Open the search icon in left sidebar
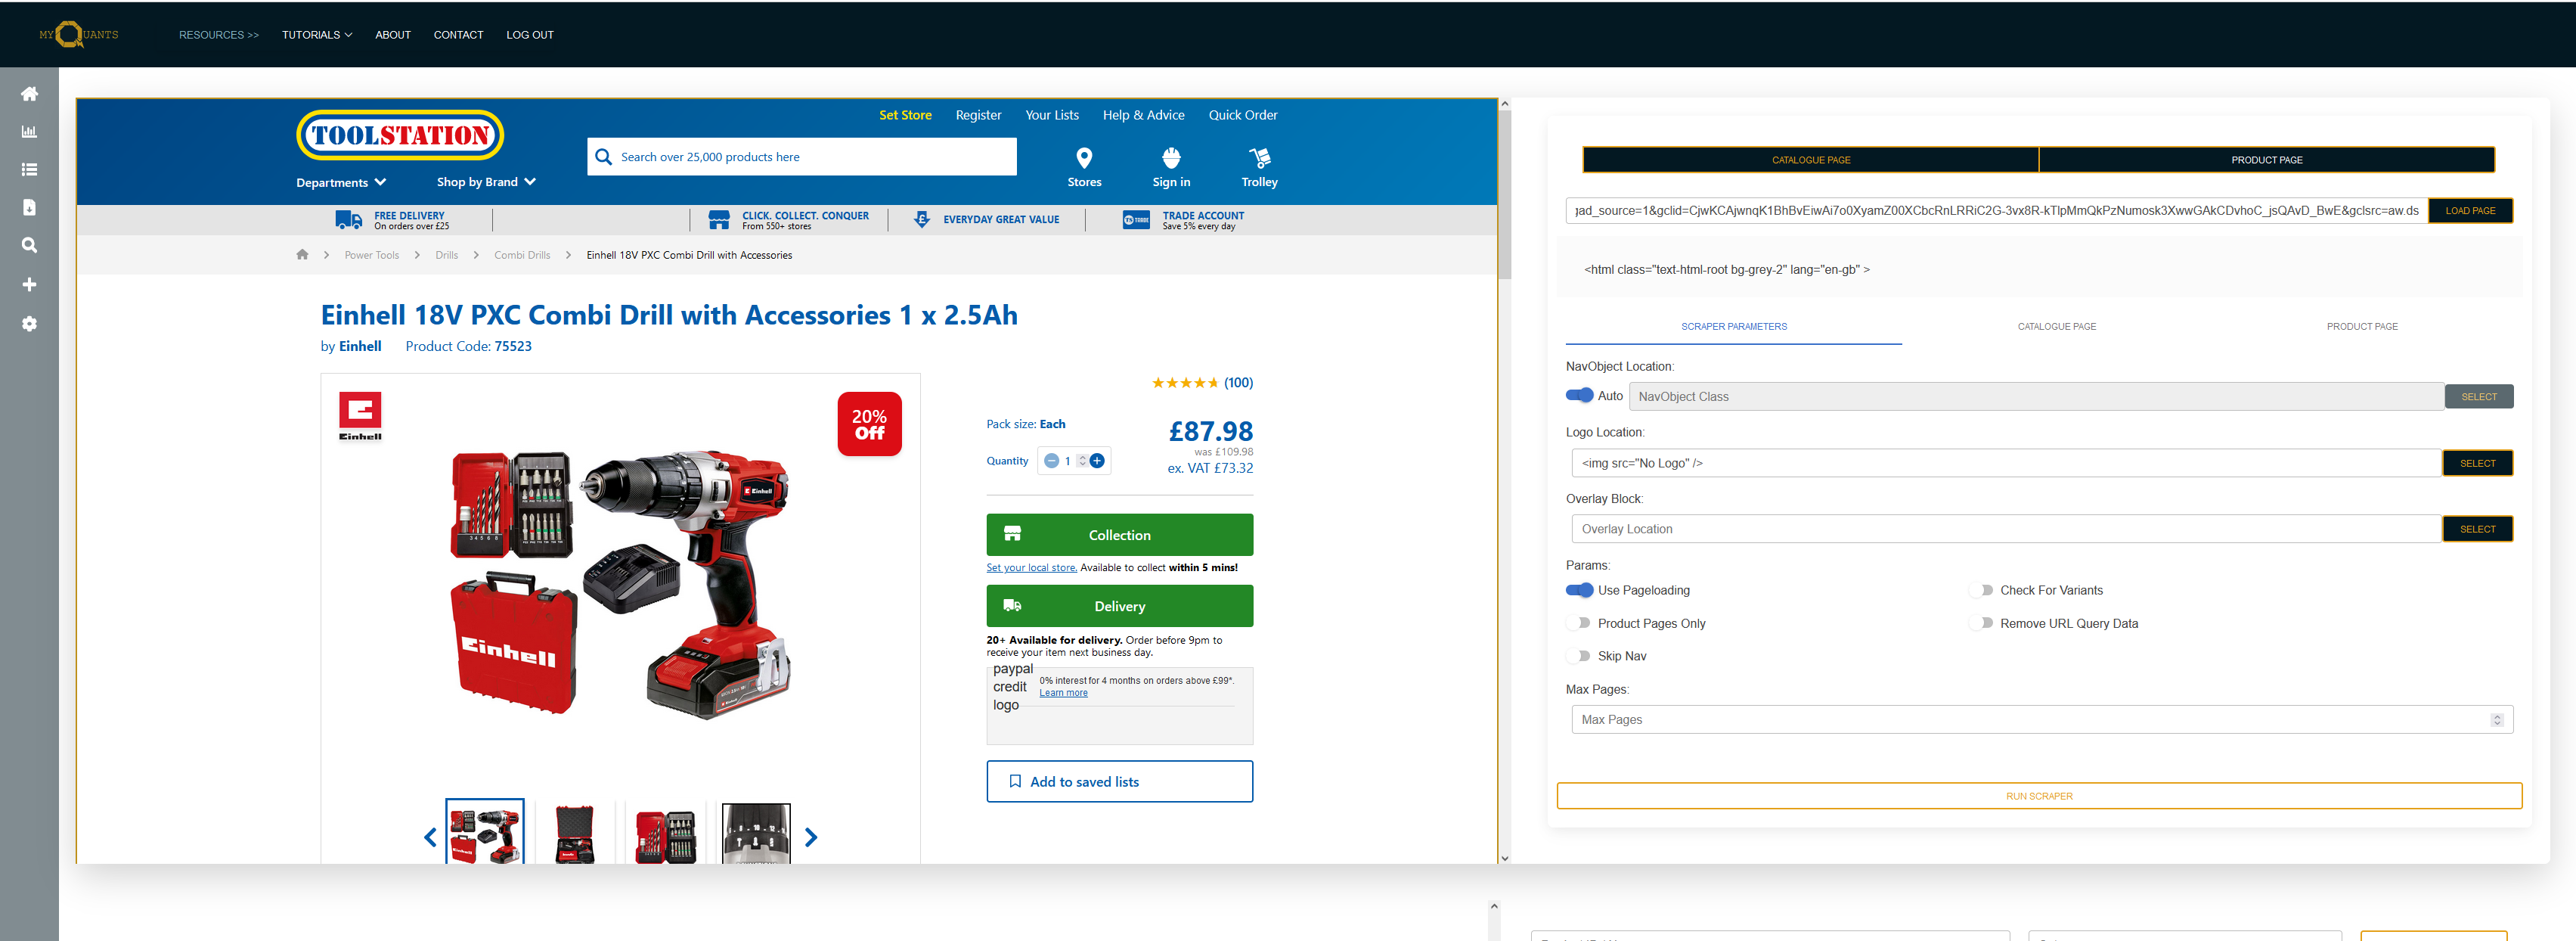 tap(29, 245)
